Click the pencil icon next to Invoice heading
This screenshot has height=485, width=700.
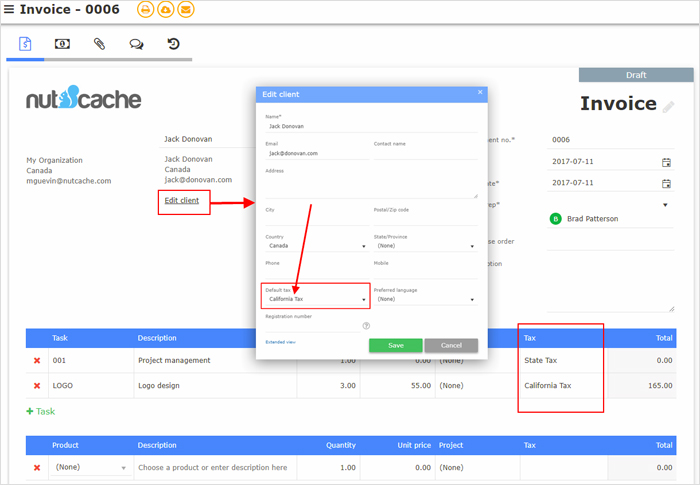[x=668, y=107]
